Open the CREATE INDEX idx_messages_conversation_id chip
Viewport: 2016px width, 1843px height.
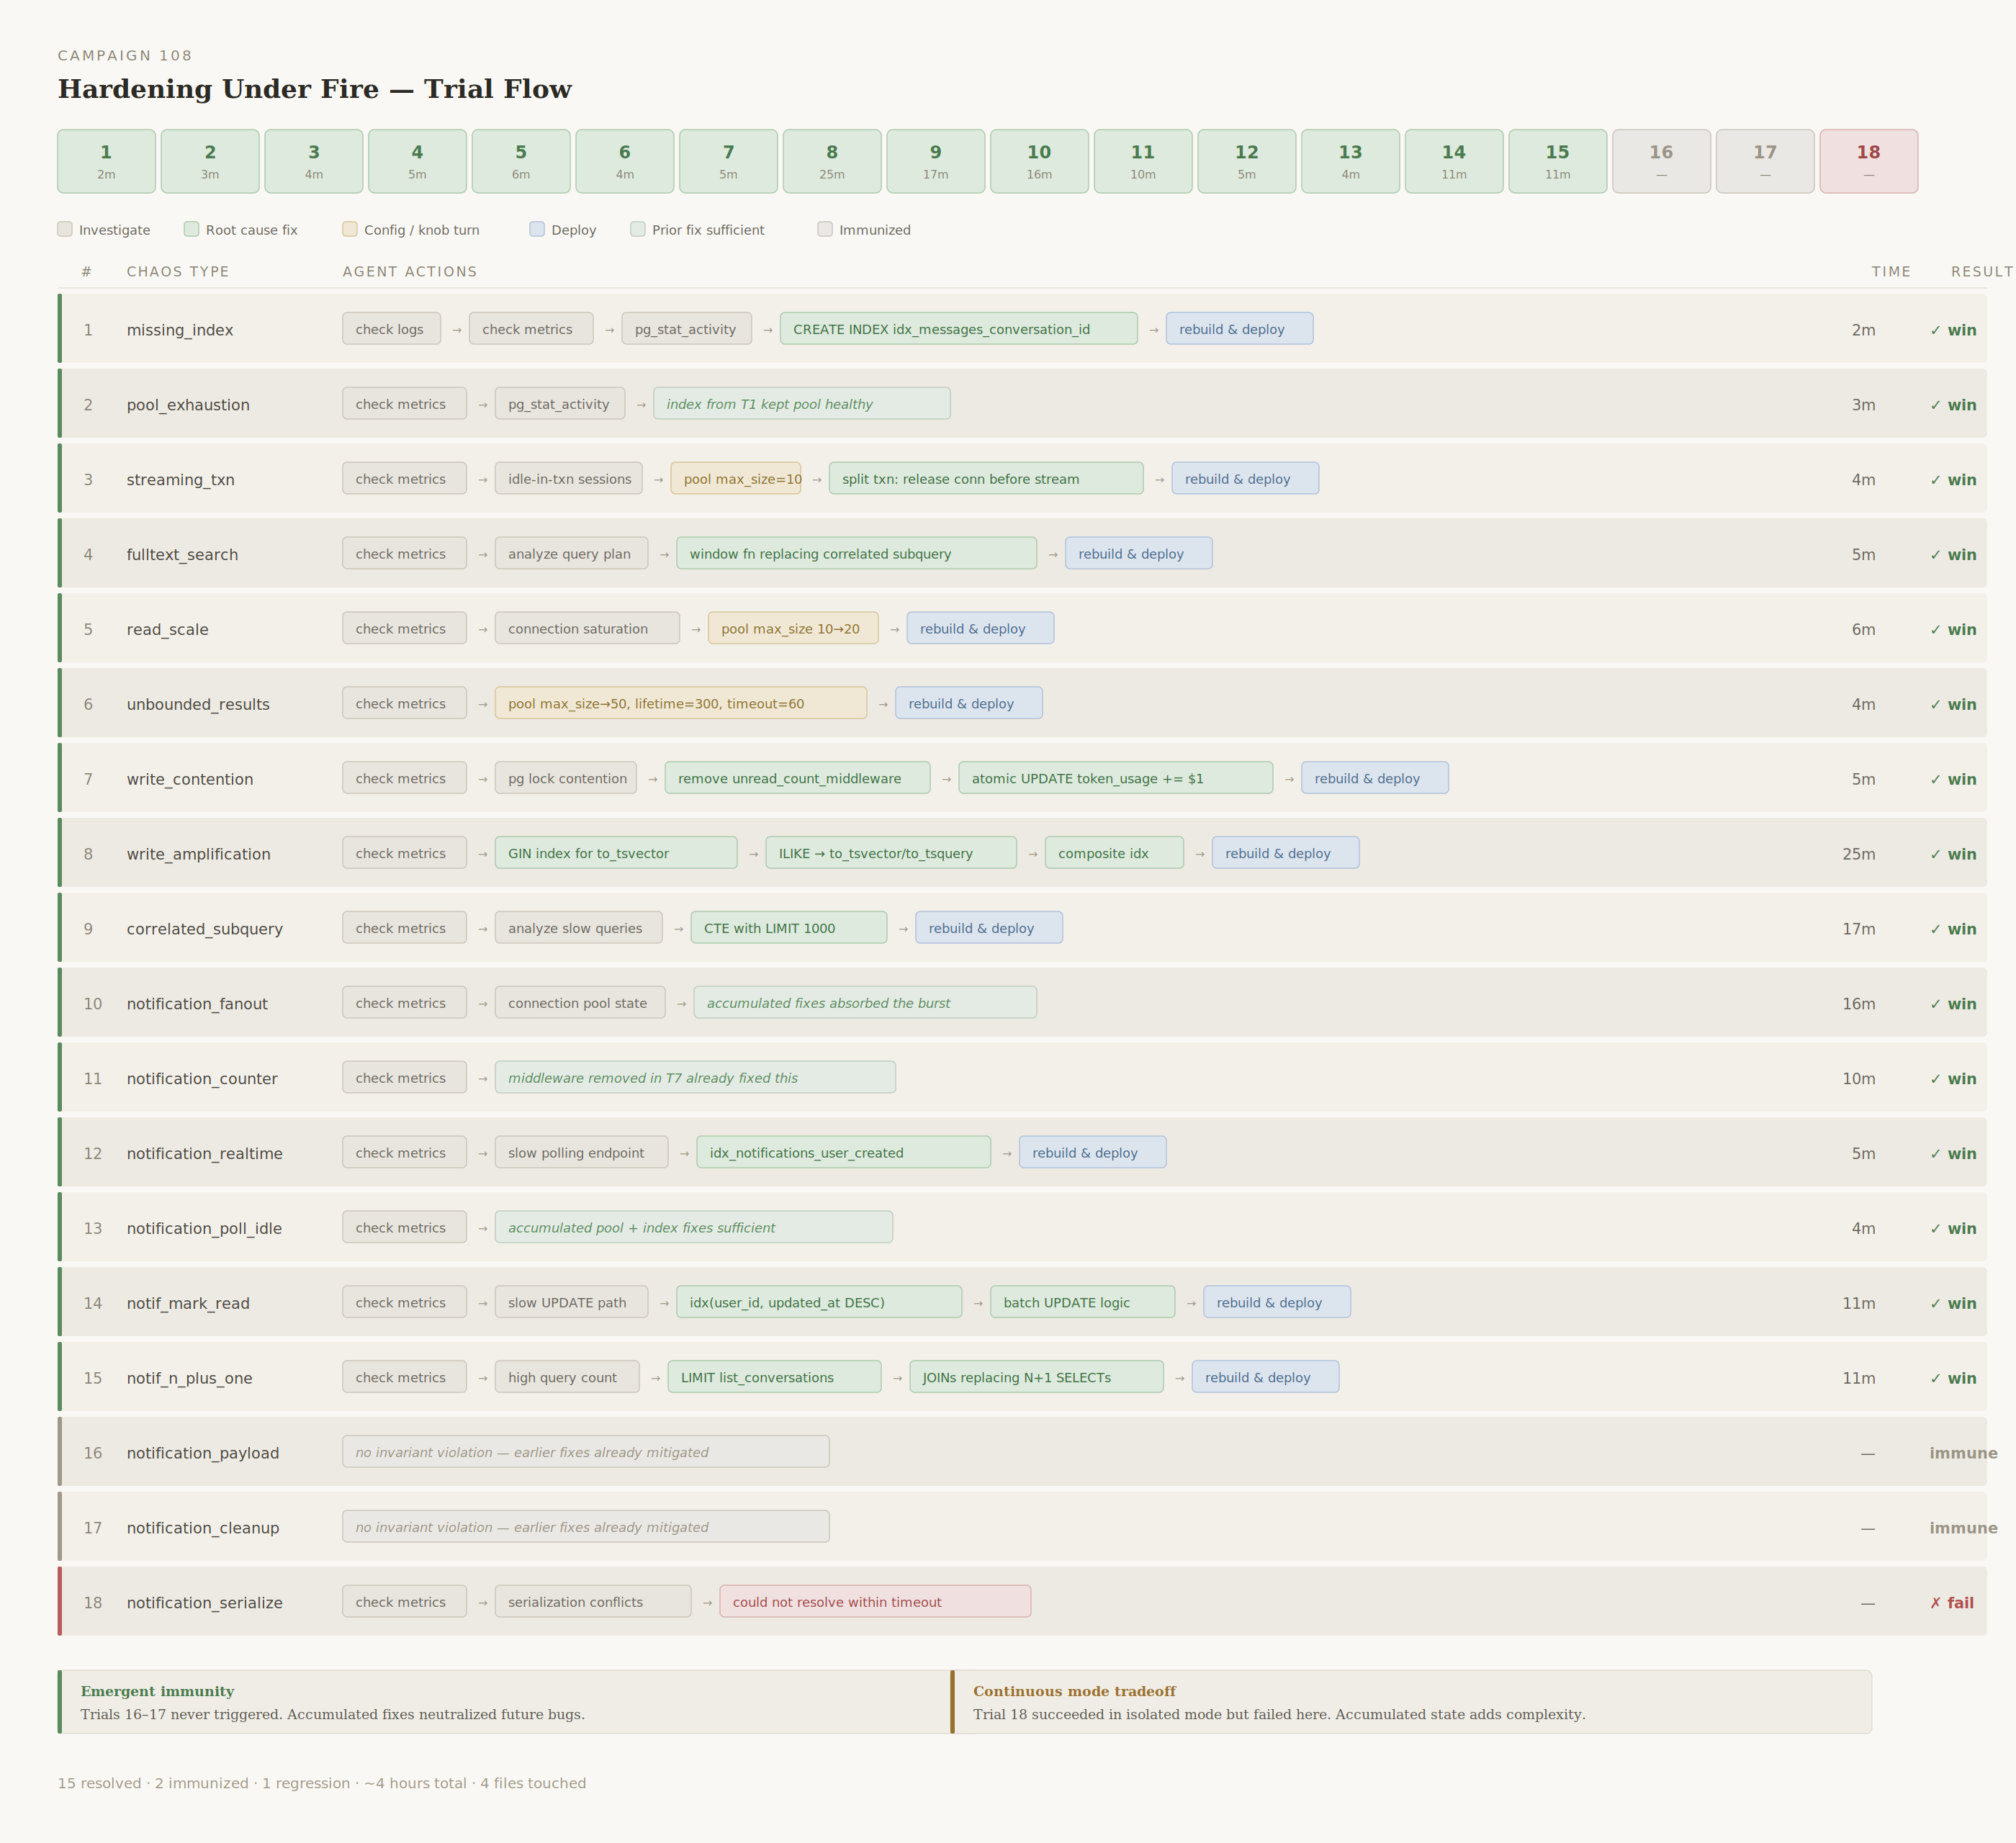[x=958, y=328]
